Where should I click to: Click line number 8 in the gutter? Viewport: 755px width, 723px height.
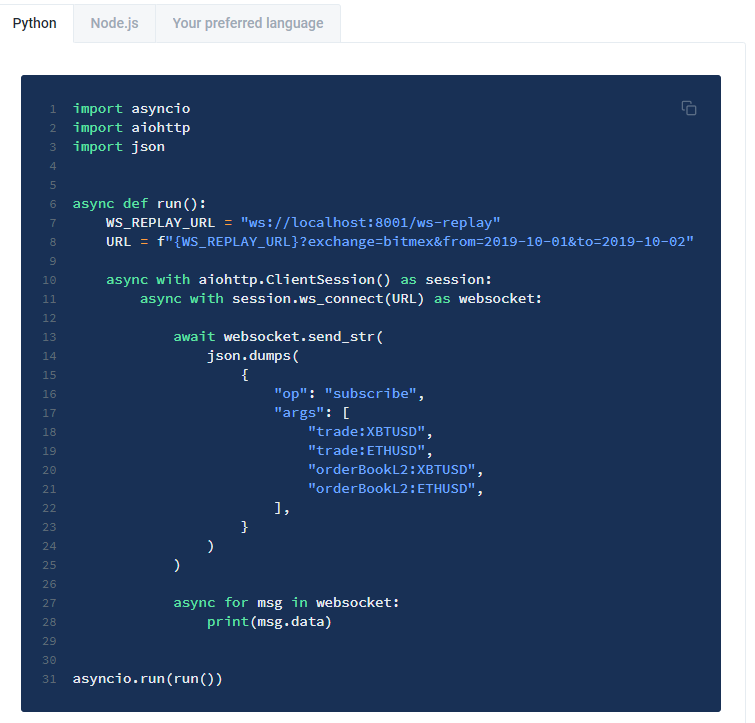coord(53,242)
